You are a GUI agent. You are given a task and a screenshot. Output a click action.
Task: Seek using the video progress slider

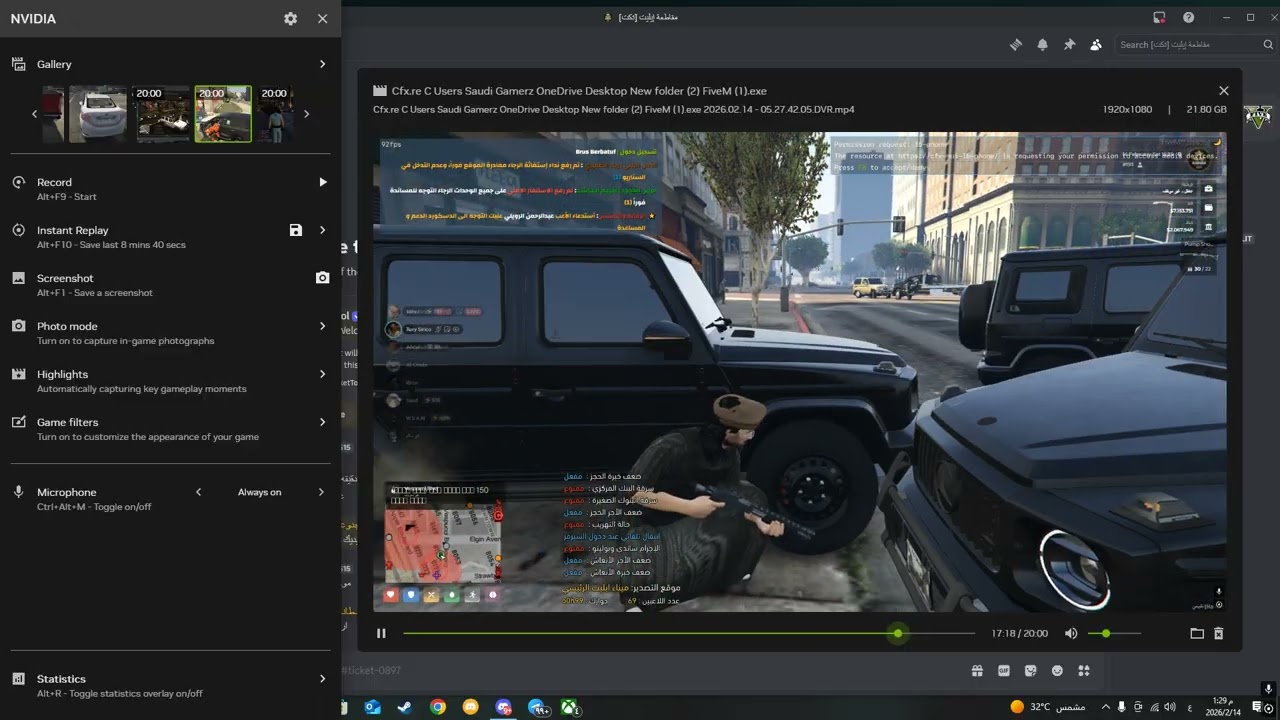689,633
